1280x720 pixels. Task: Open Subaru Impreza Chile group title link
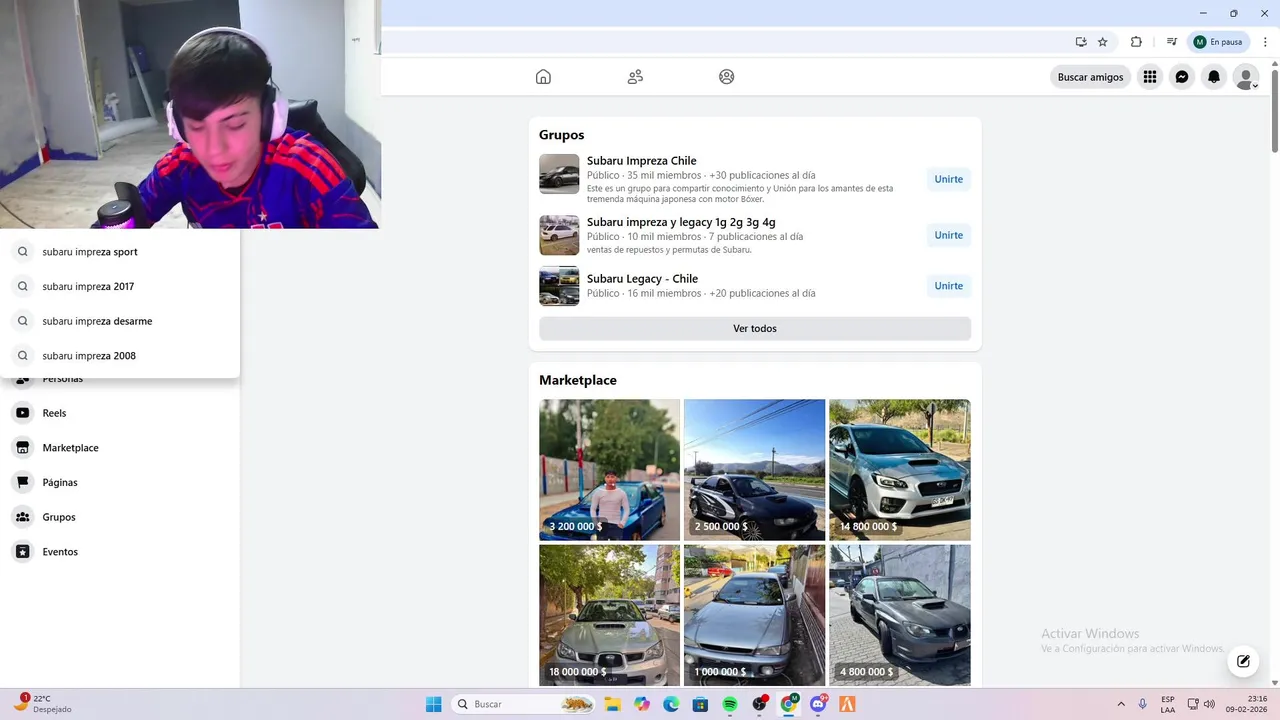[x=641, y=161]
